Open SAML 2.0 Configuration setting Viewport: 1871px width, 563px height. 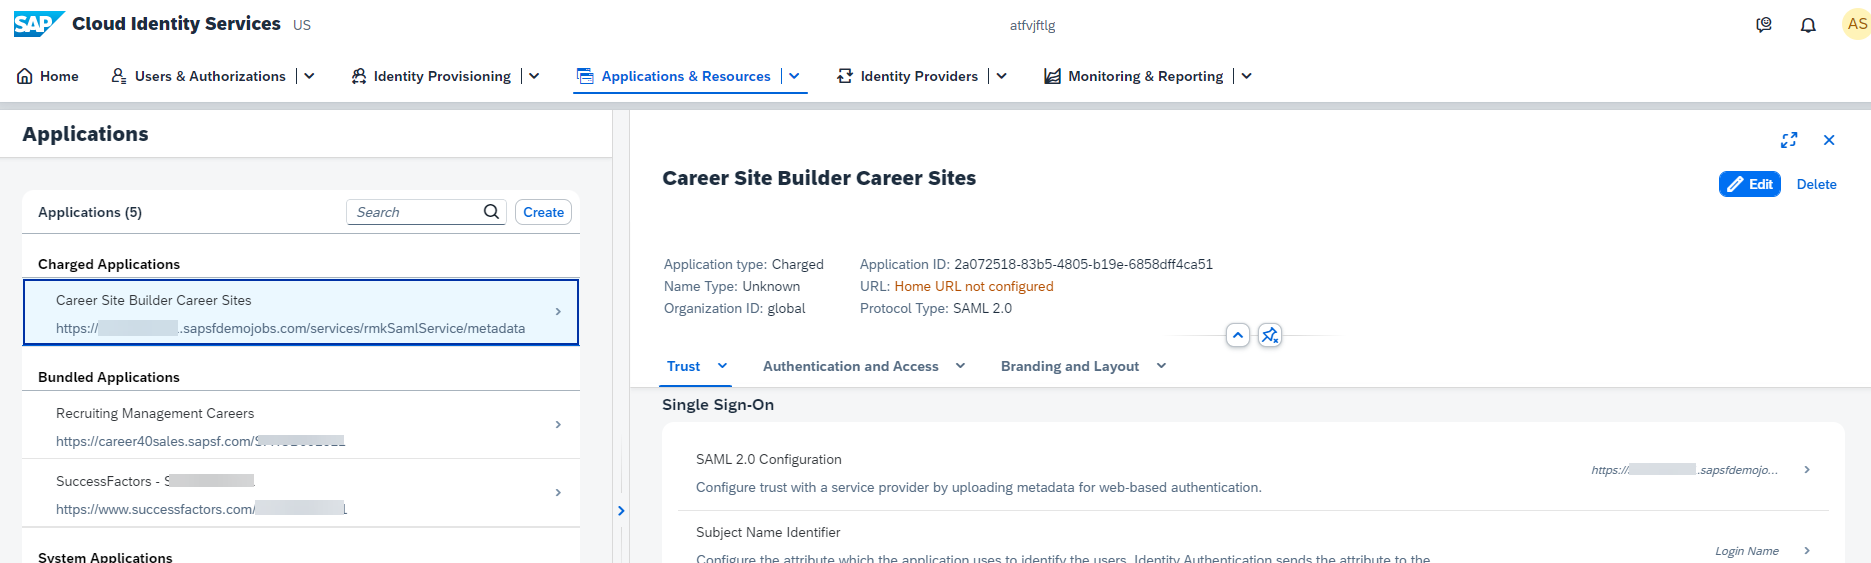pos(1253,473)
